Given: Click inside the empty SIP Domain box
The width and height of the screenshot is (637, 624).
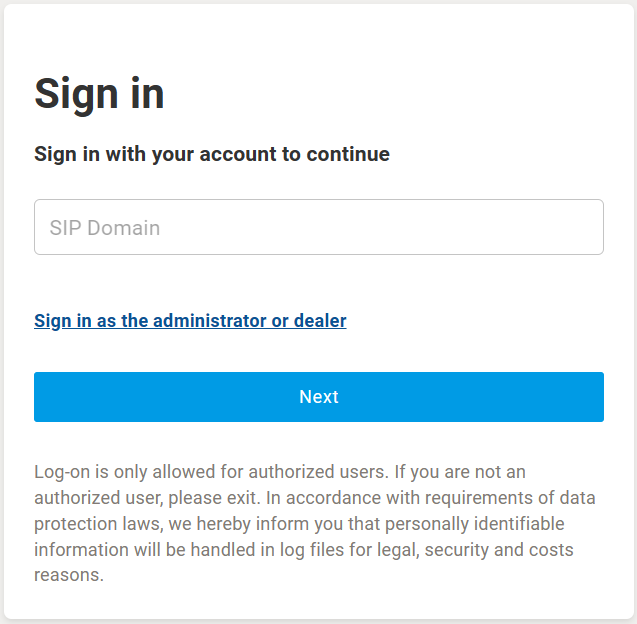Looking at the screenshot, I should (x=318, y=227).
